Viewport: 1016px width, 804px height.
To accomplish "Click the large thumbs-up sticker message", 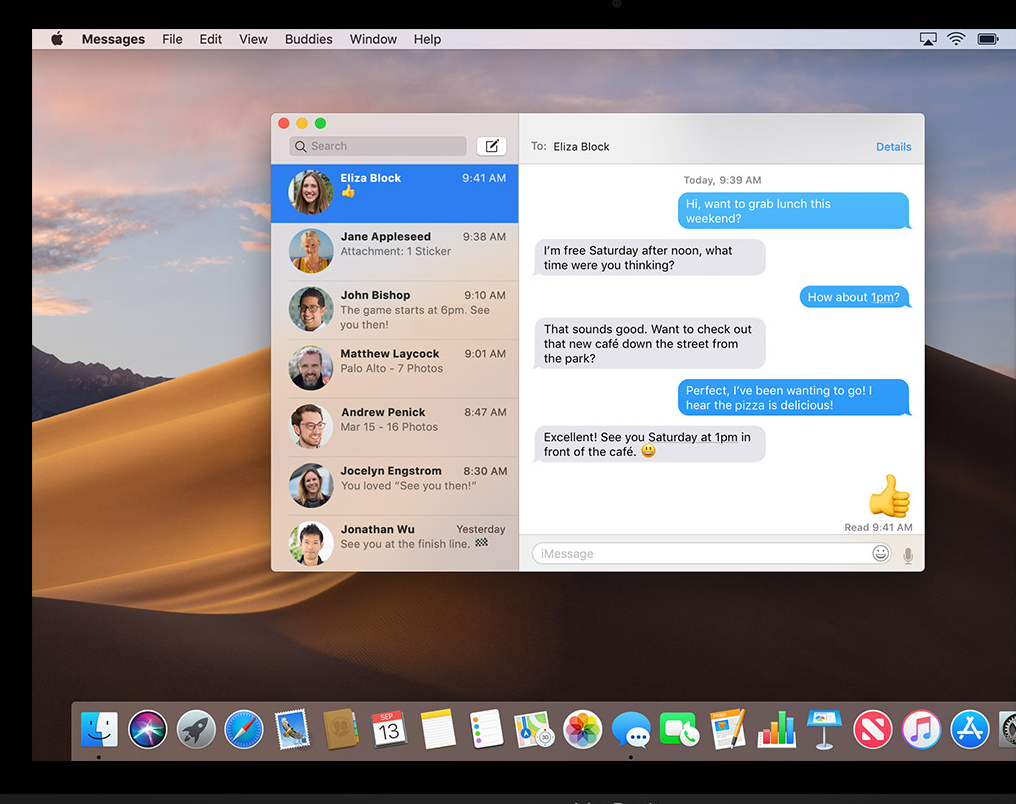I will (890, 496).
